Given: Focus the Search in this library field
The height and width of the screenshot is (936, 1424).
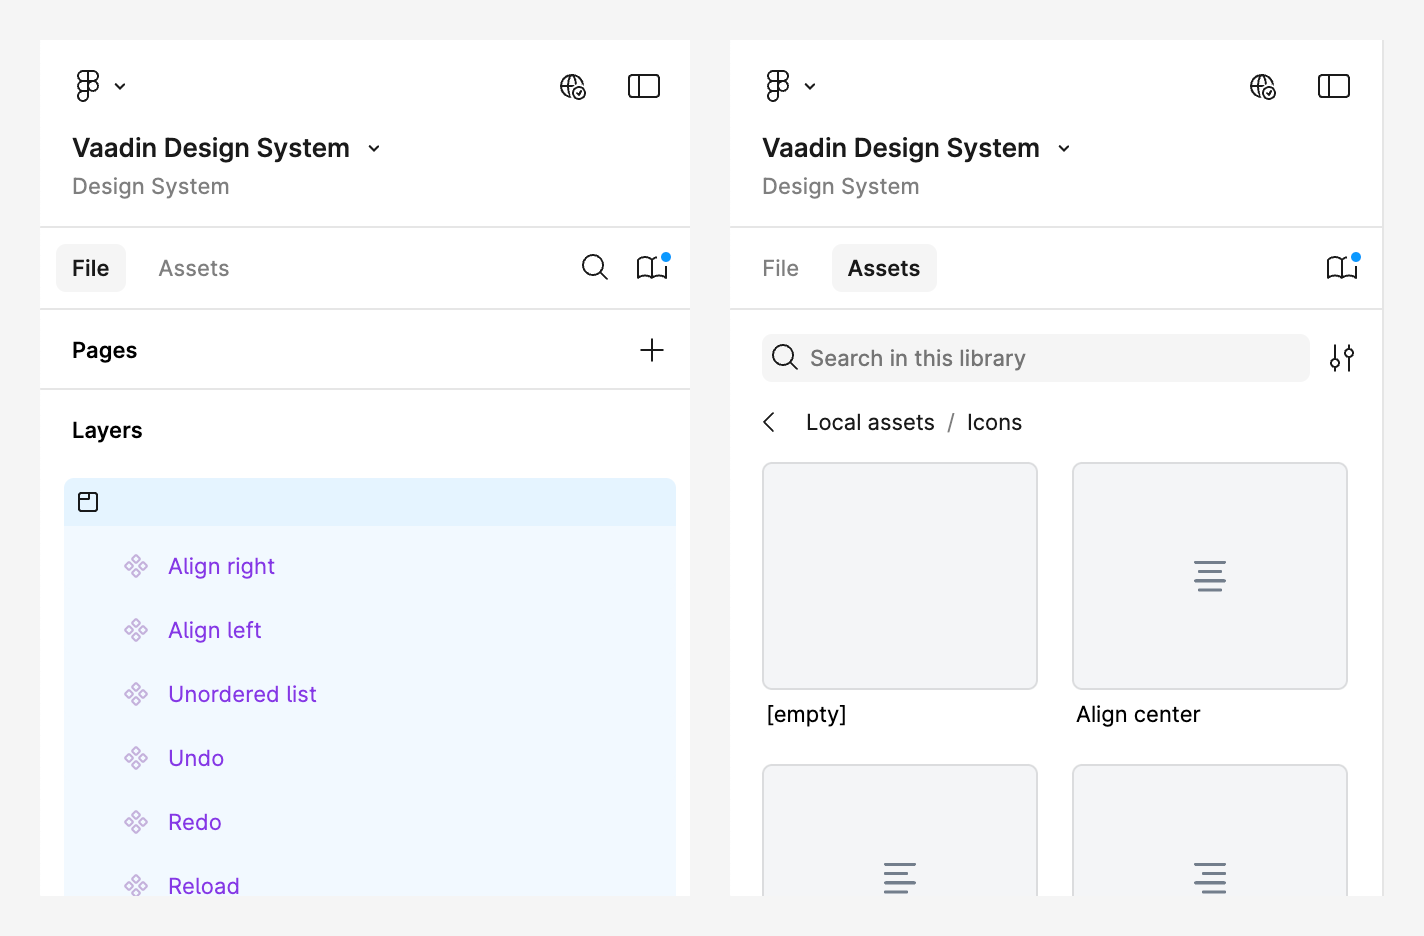Looking at the screenshot, I should [x=1036, y=358].
